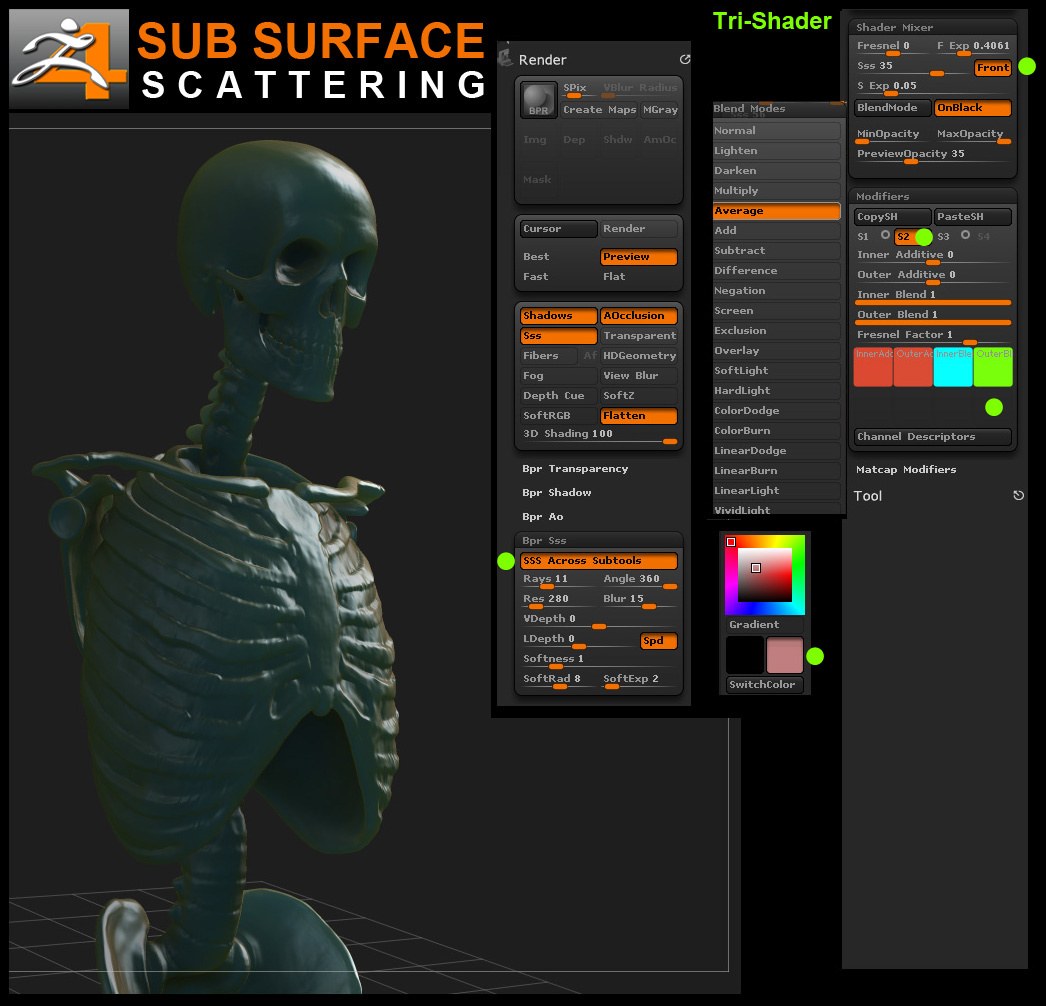Toggle the OnBlack option
Image resolution: width=1046 pixels, height=1006 pixels.
[x=973, y=107]
